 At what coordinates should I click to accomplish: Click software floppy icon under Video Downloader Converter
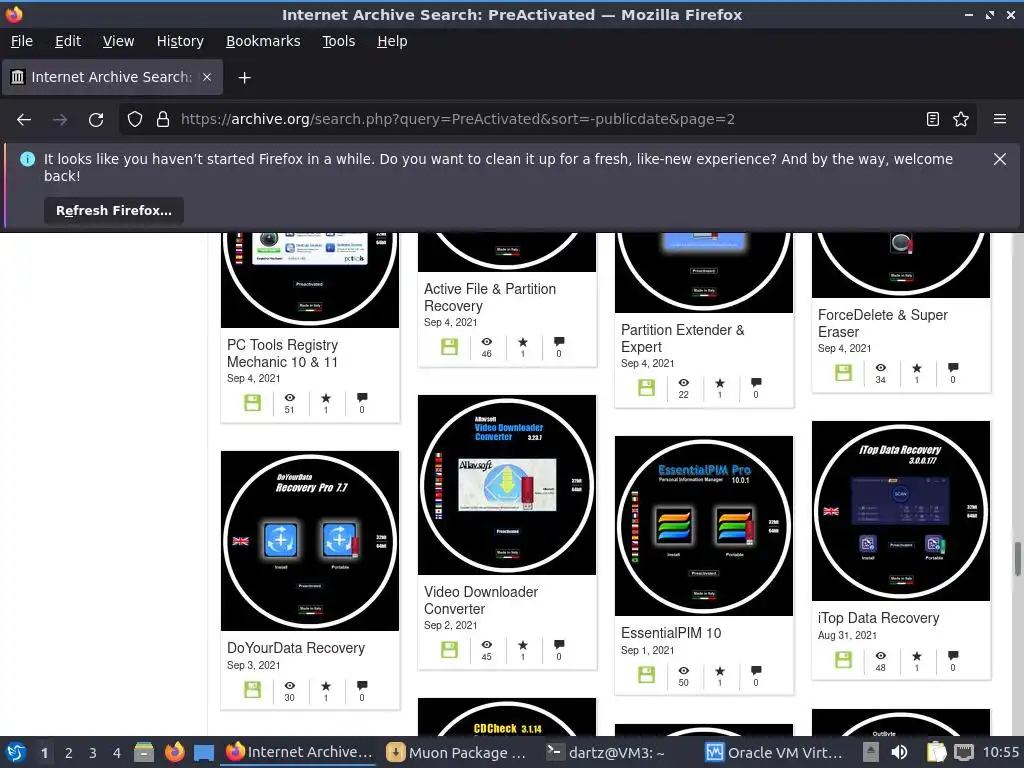pyautogui.click(x=449, y=650)
